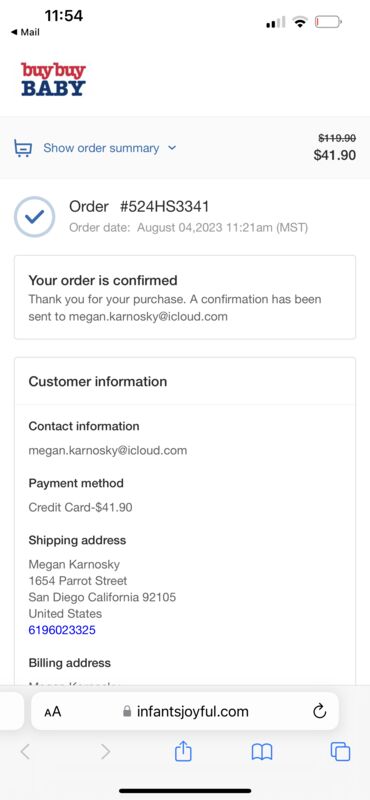Tap the Safari share icon

coord(183,751)
